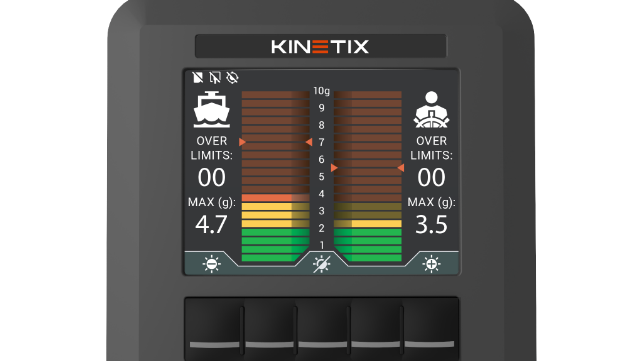Image resolution: width=643 pixels, height=361 pixels.
Task: Click the 10g label on the scale
Action: [322, 91]
